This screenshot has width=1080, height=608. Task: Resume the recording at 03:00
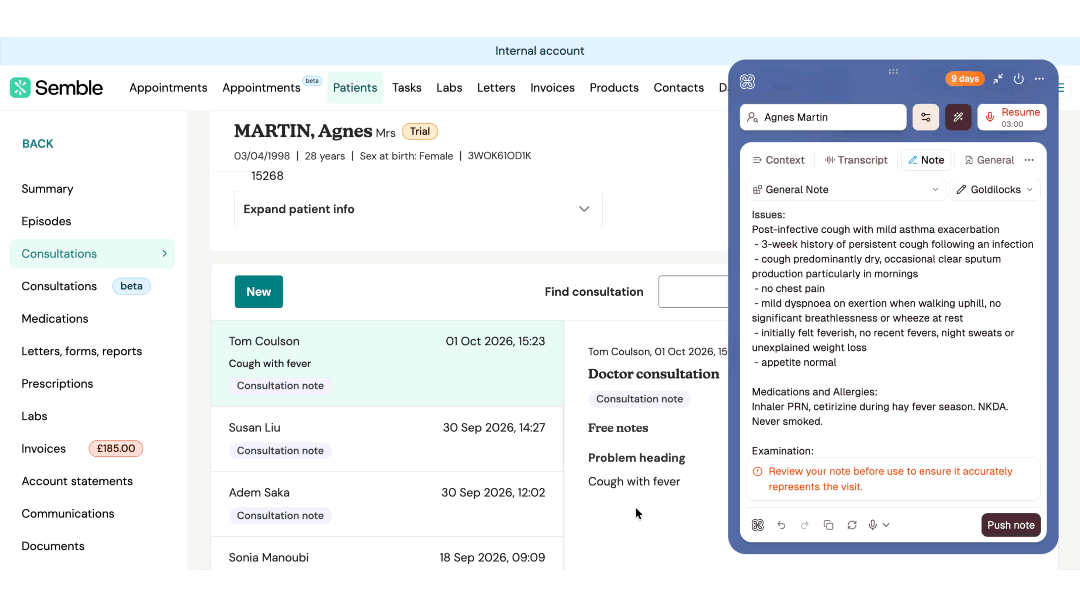pos(1012,117)
